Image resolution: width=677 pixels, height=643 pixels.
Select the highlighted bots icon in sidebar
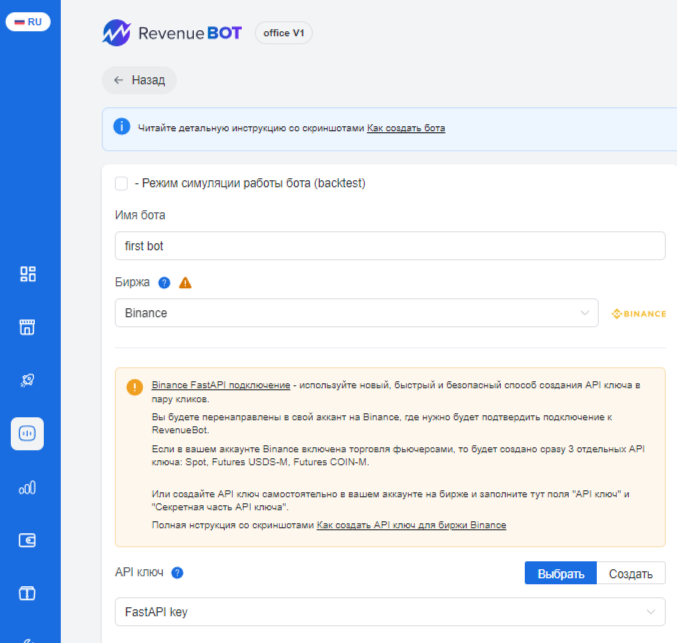pos(28,434)
